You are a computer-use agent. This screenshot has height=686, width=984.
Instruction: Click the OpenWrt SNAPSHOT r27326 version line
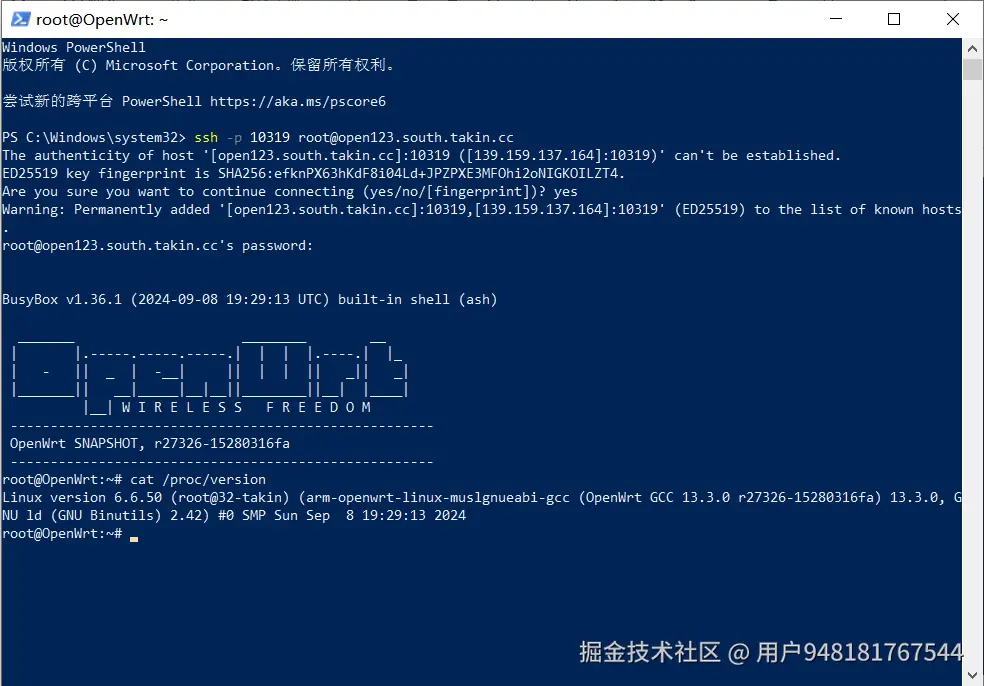click(x=149, y=443)
